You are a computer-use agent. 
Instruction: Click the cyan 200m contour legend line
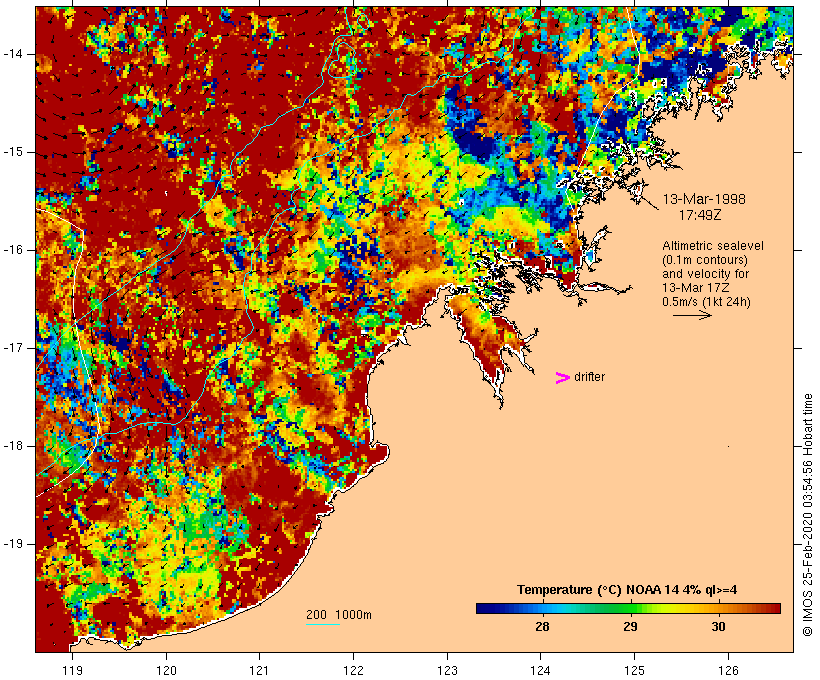coord(323,624)
